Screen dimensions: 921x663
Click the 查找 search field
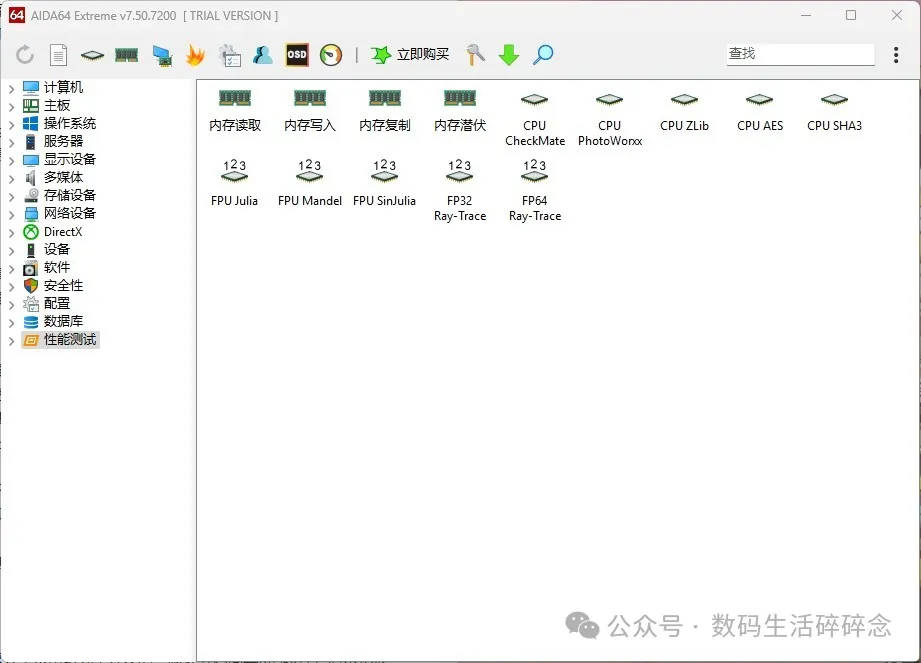click(x=801, y=54)
